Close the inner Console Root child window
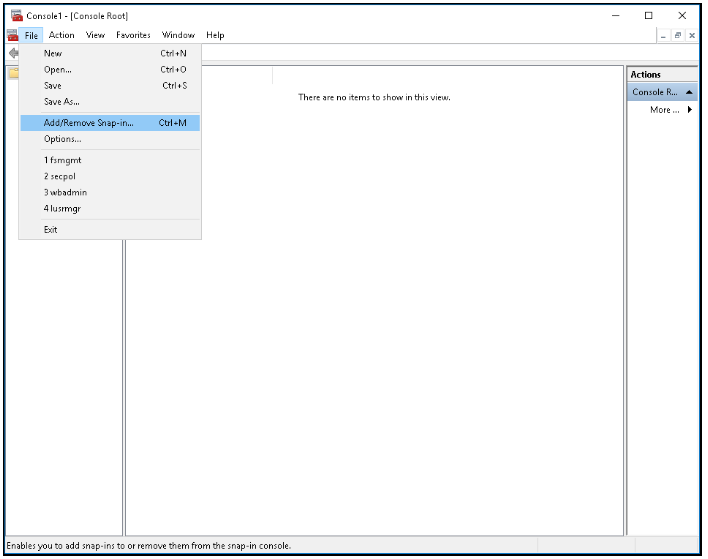This screenshot has height=559, width=708. coord(691,35)
